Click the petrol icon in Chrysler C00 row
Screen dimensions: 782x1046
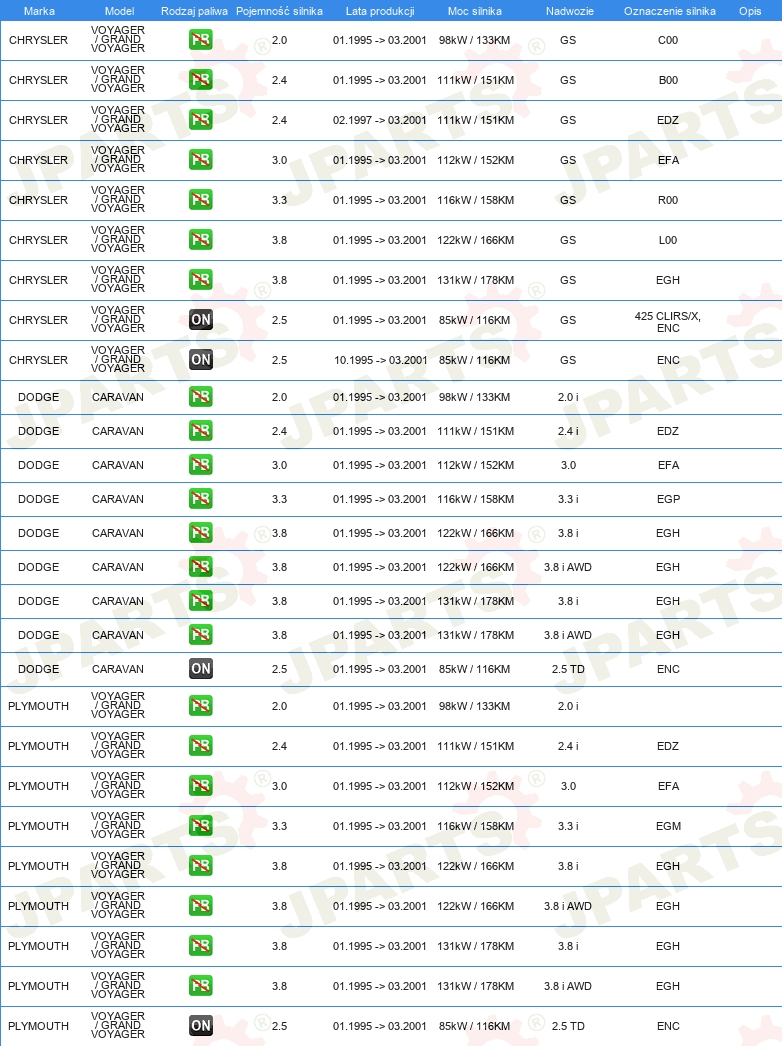(x=201, y=40)
